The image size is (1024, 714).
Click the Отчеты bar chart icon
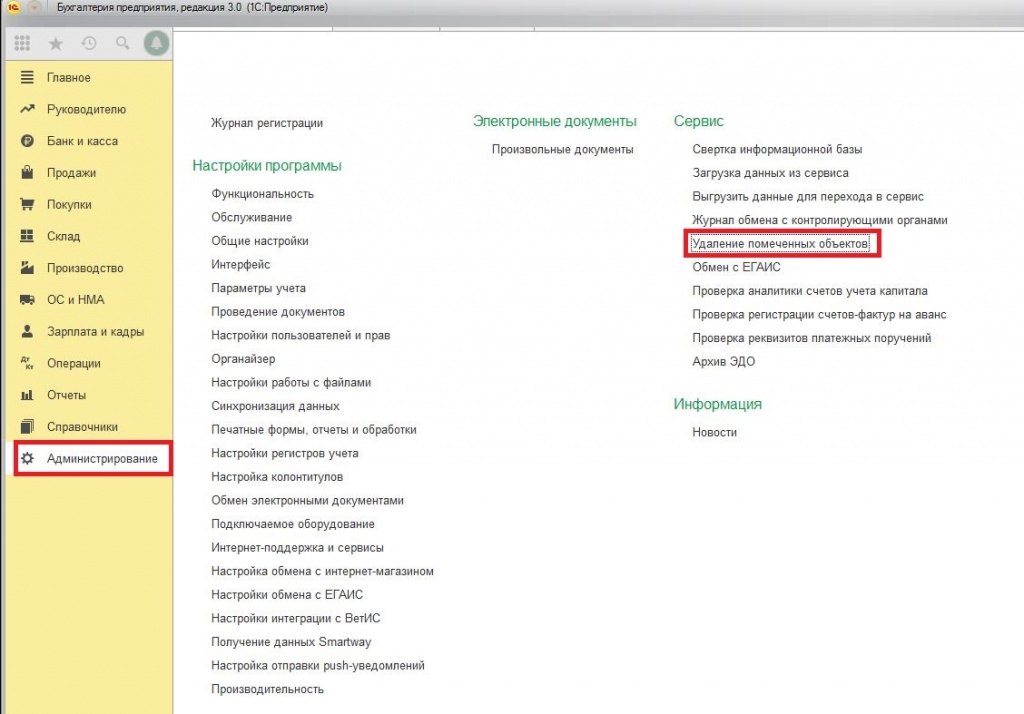pyautogui.click(x=27, y=395)
